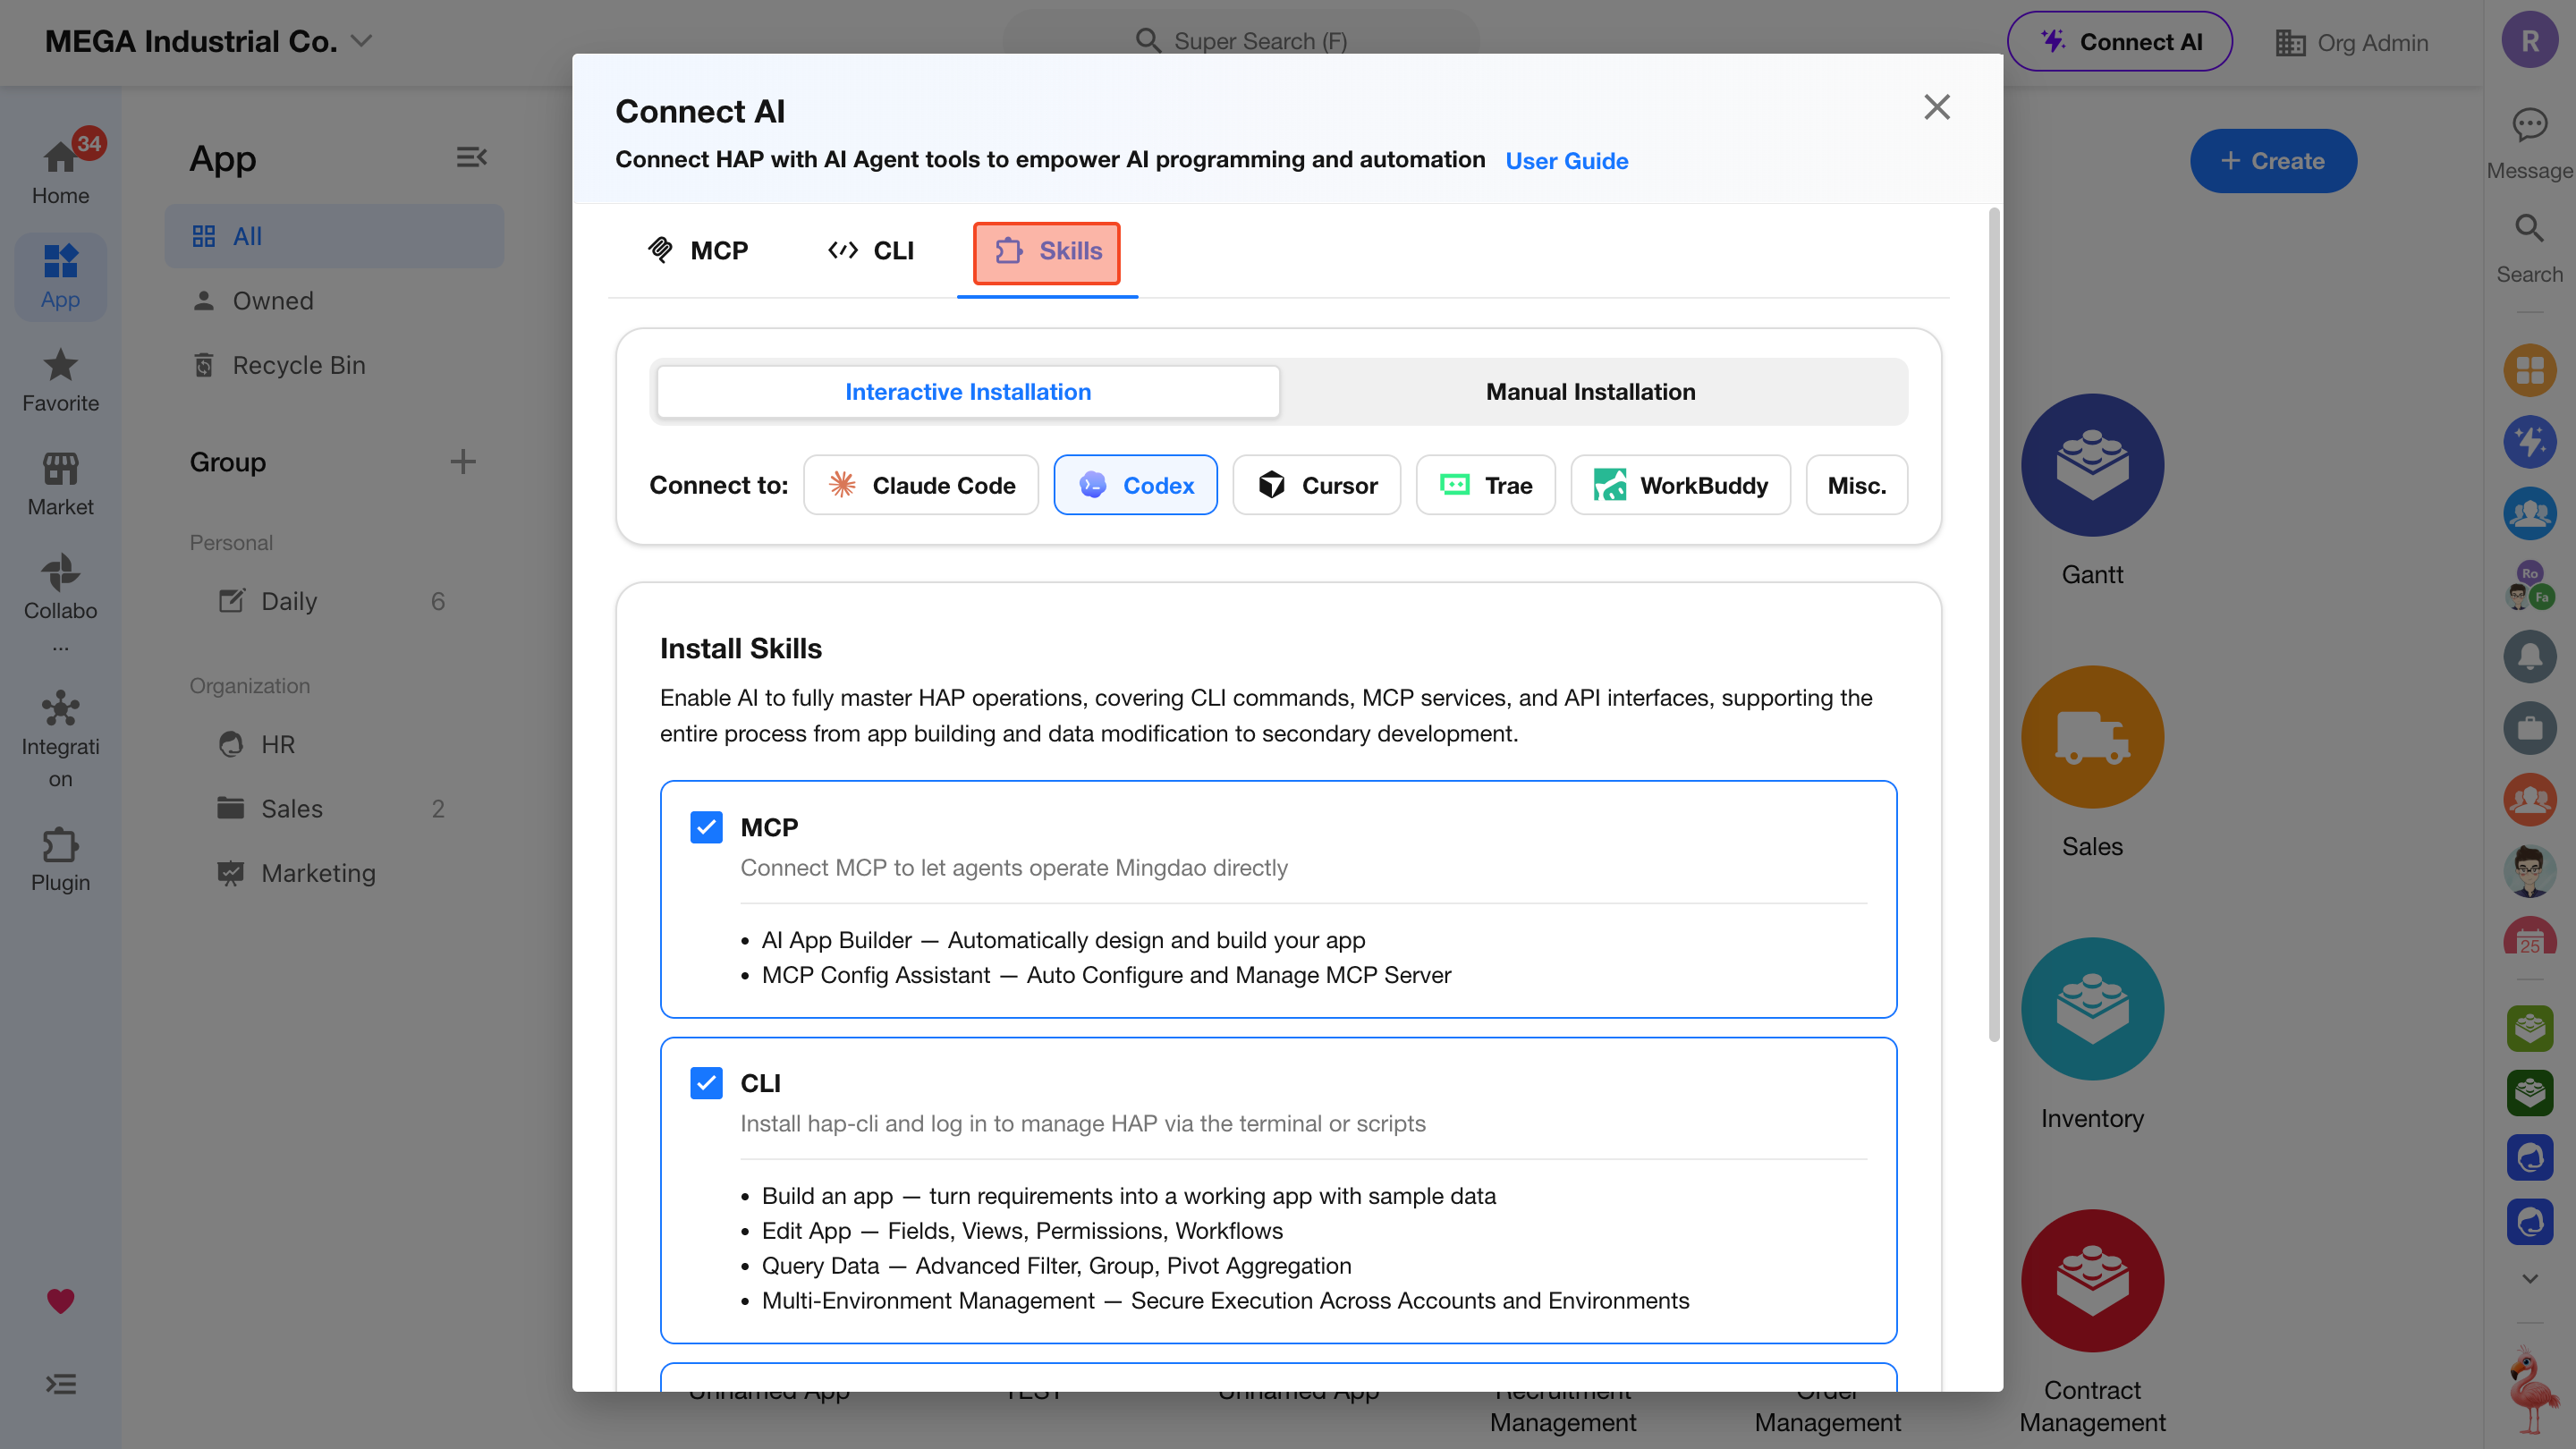Switch to Manual Installation mode

(1590, 392)
